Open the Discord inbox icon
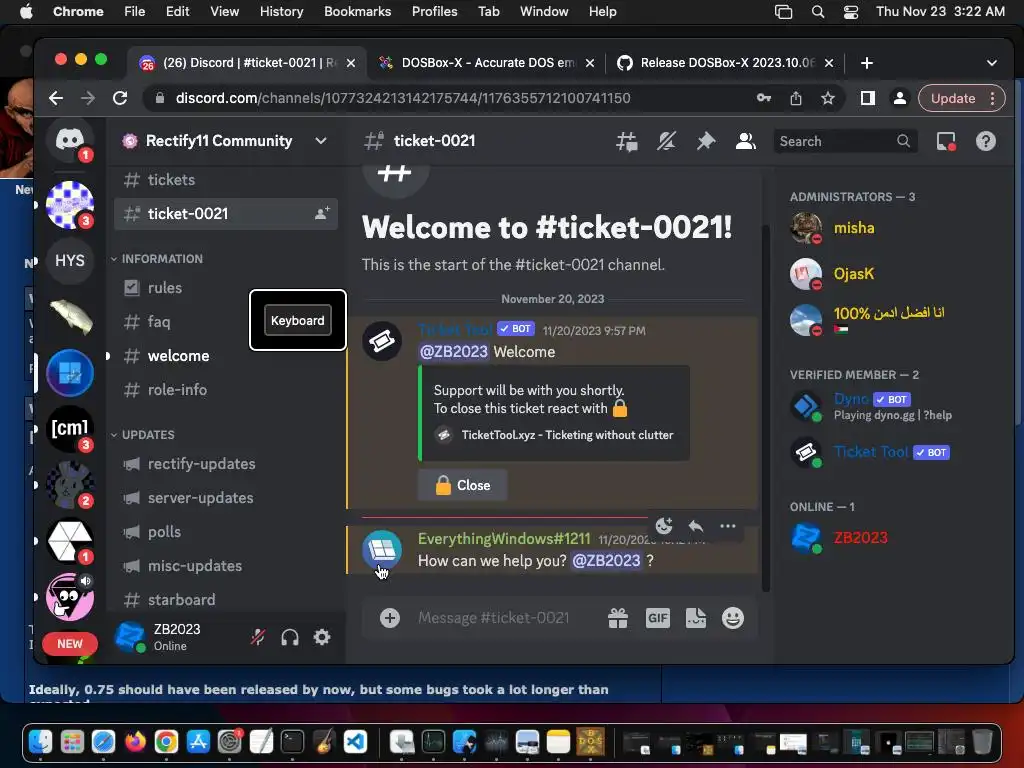This screenshot has width=1024, height=768. pyautogui.click(x=946, y=141)
